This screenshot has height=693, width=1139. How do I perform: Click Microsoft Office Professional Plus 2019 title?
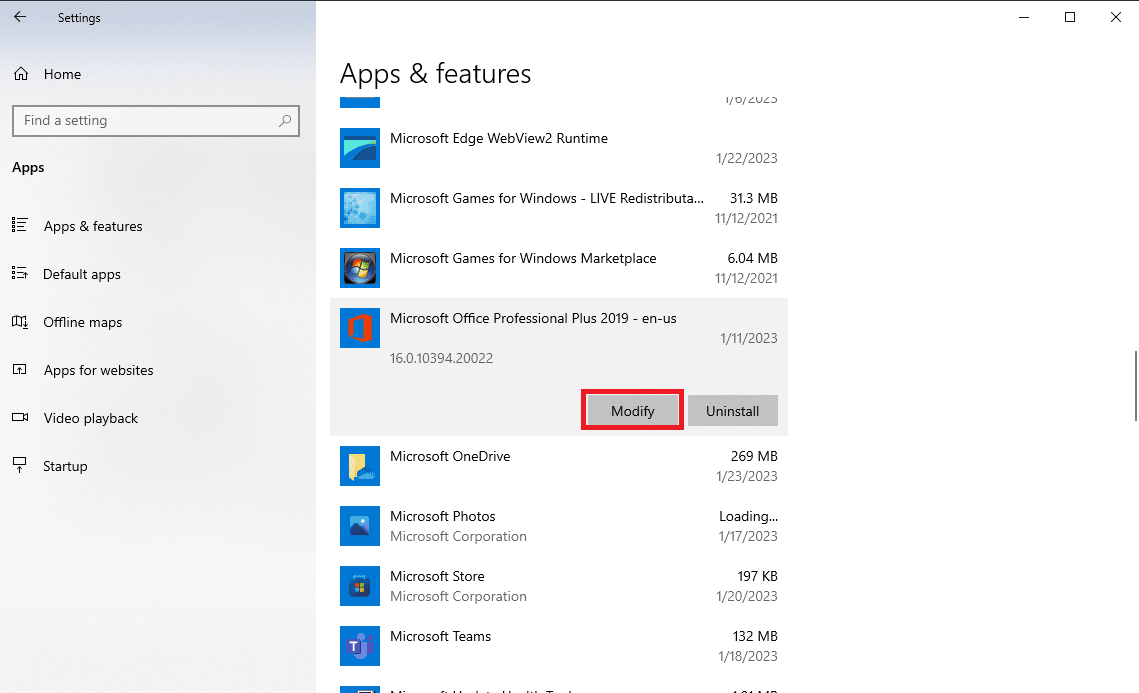point(533,318)
